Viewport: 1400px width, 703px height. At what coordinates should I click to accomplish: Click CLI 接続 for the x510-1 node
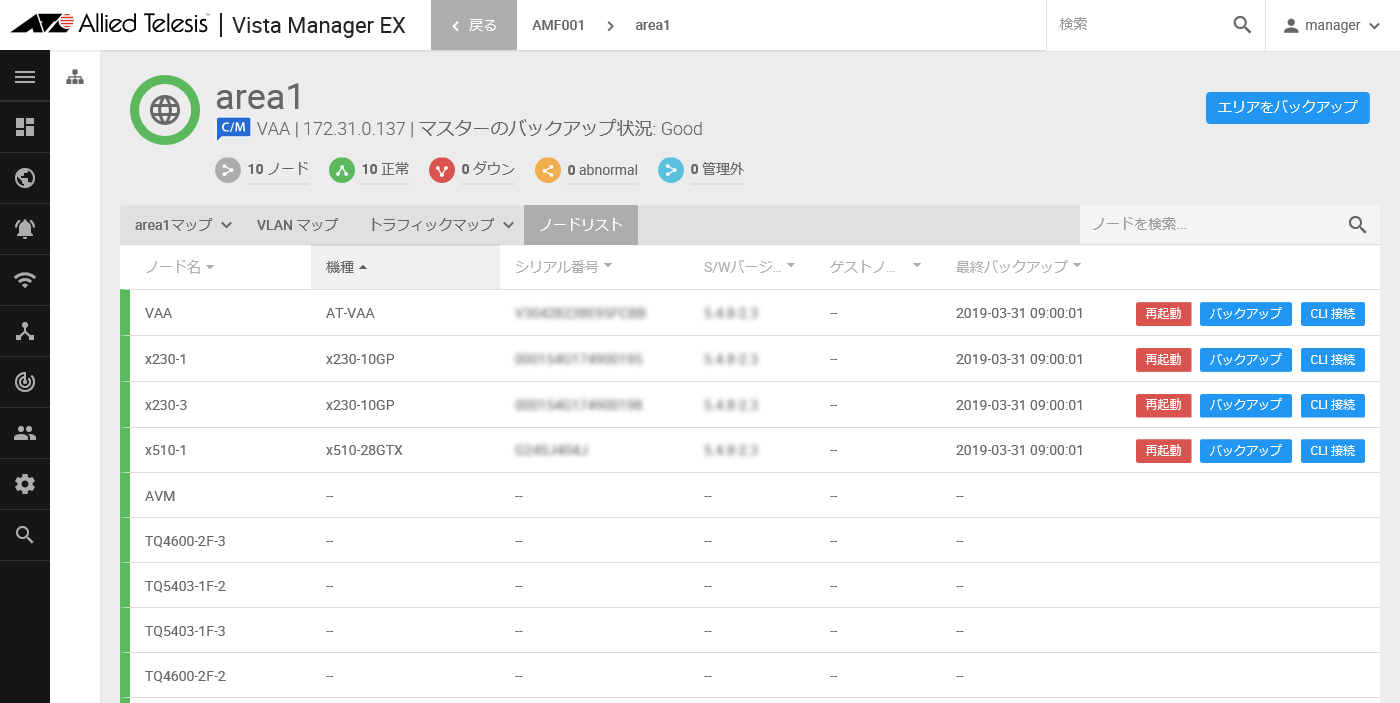pos(1333,451)
